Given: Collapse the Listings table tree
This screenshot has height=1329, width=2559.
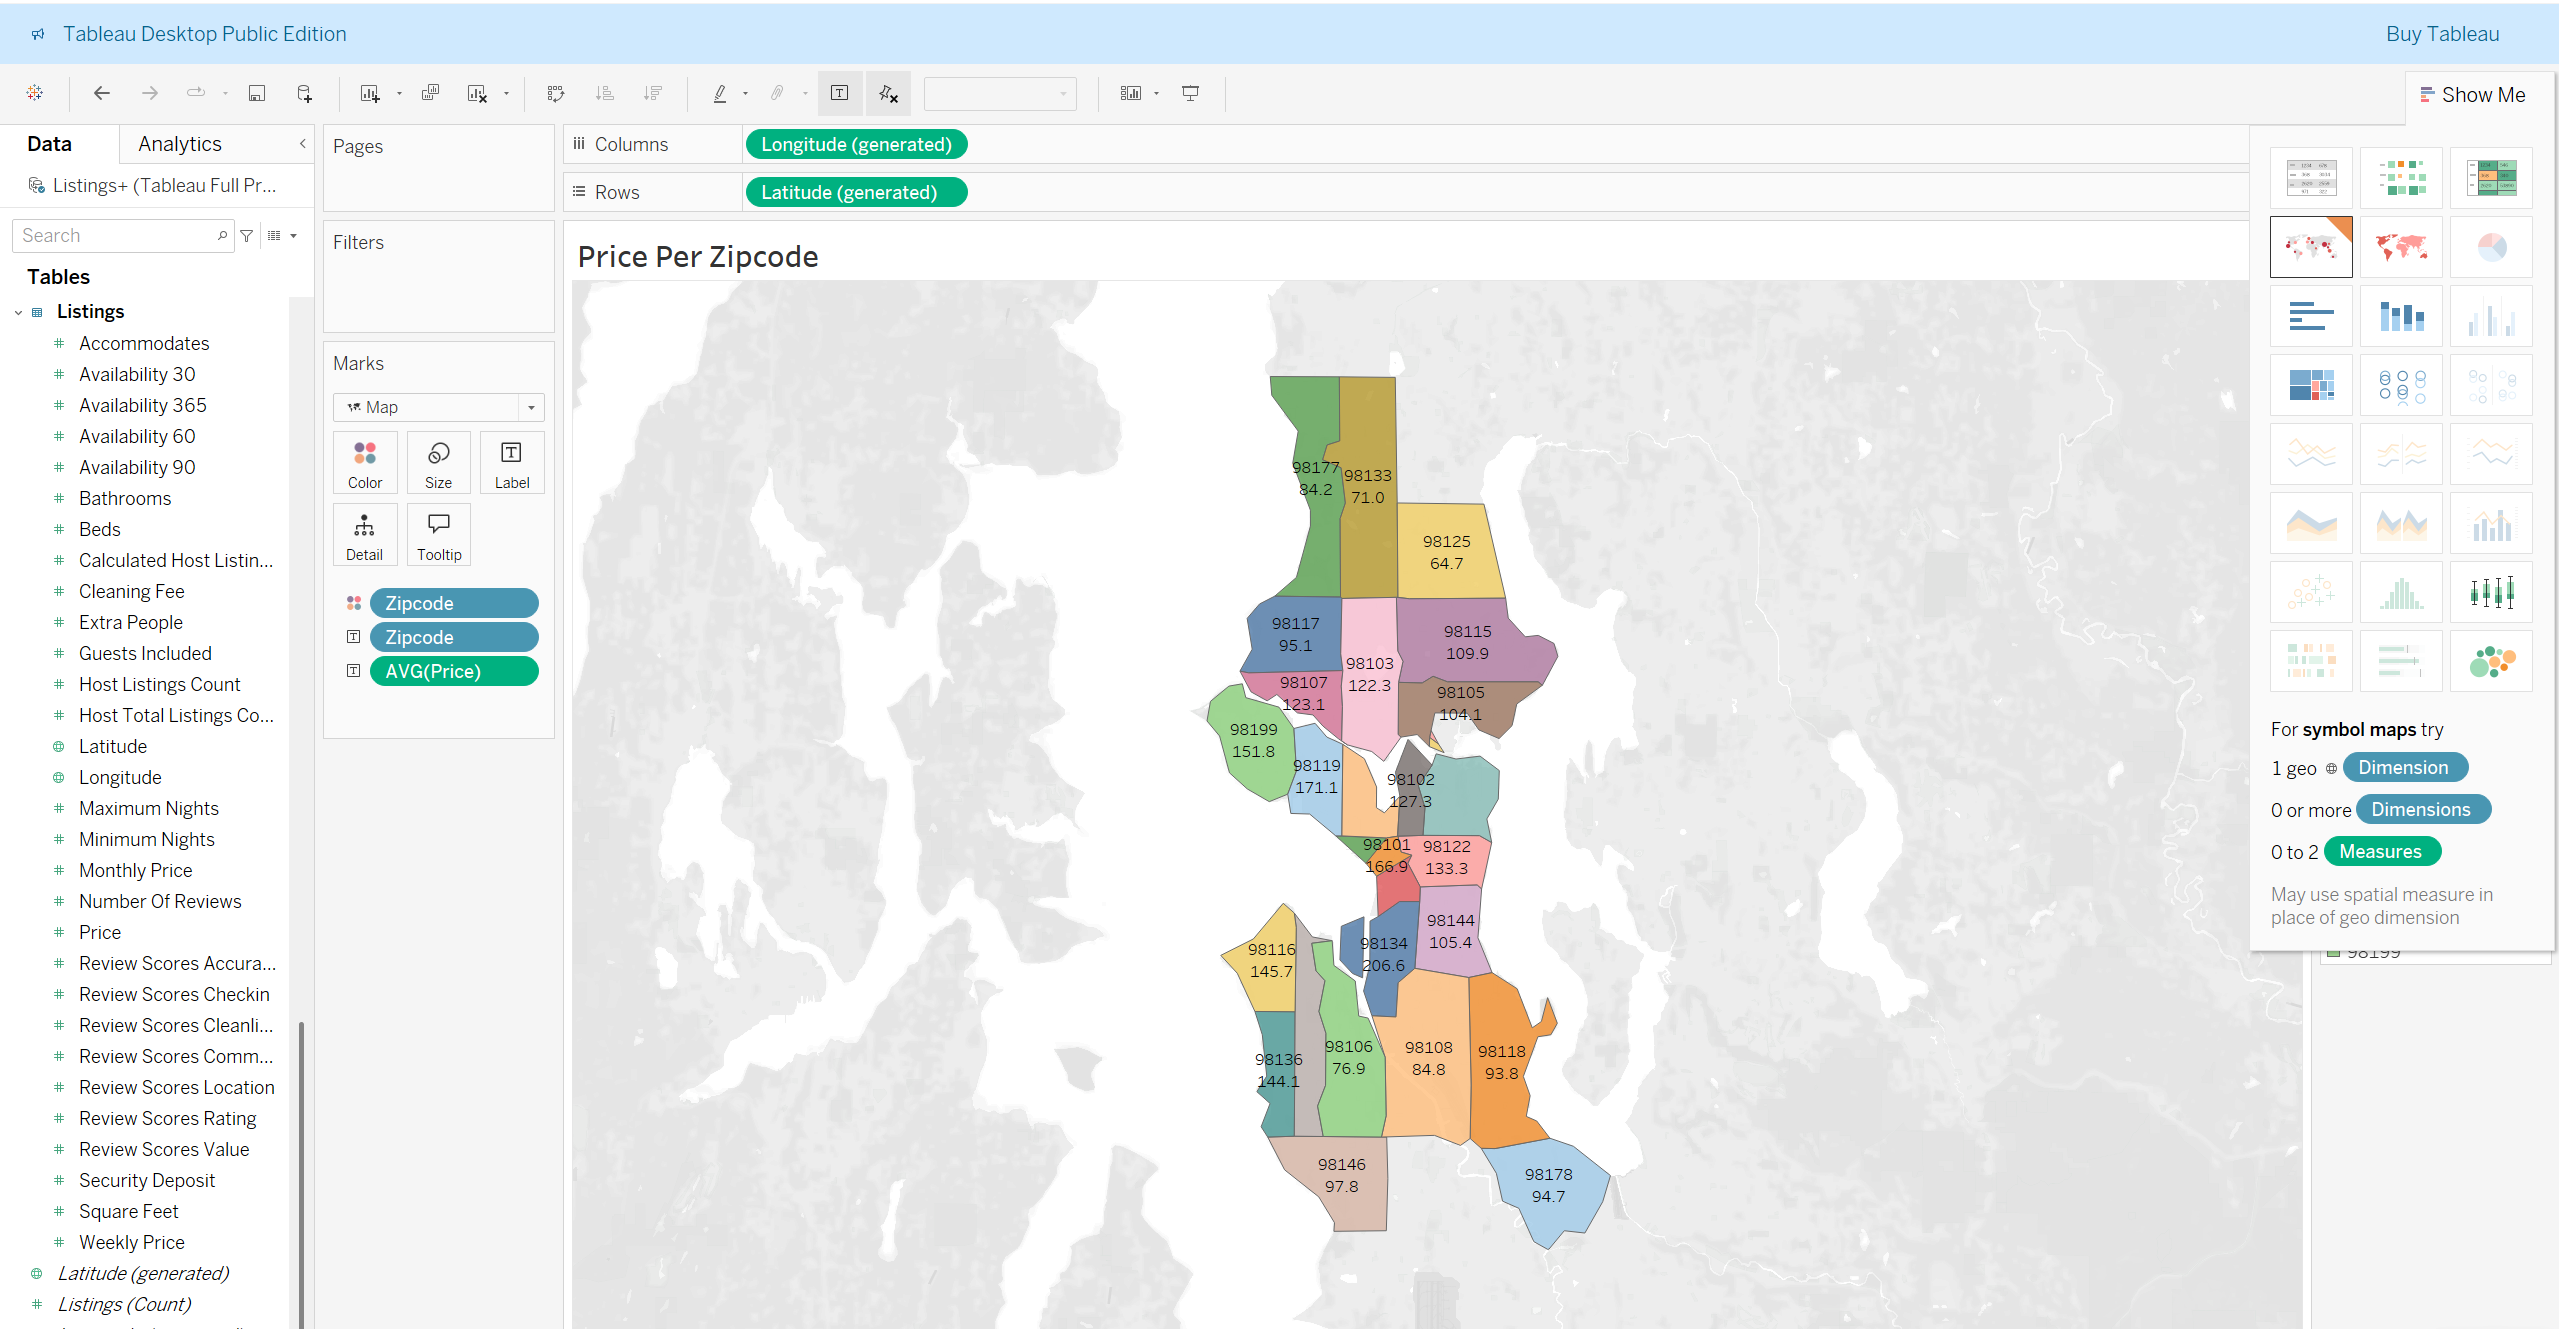Looking at the screenshot, I should point(18,312).
